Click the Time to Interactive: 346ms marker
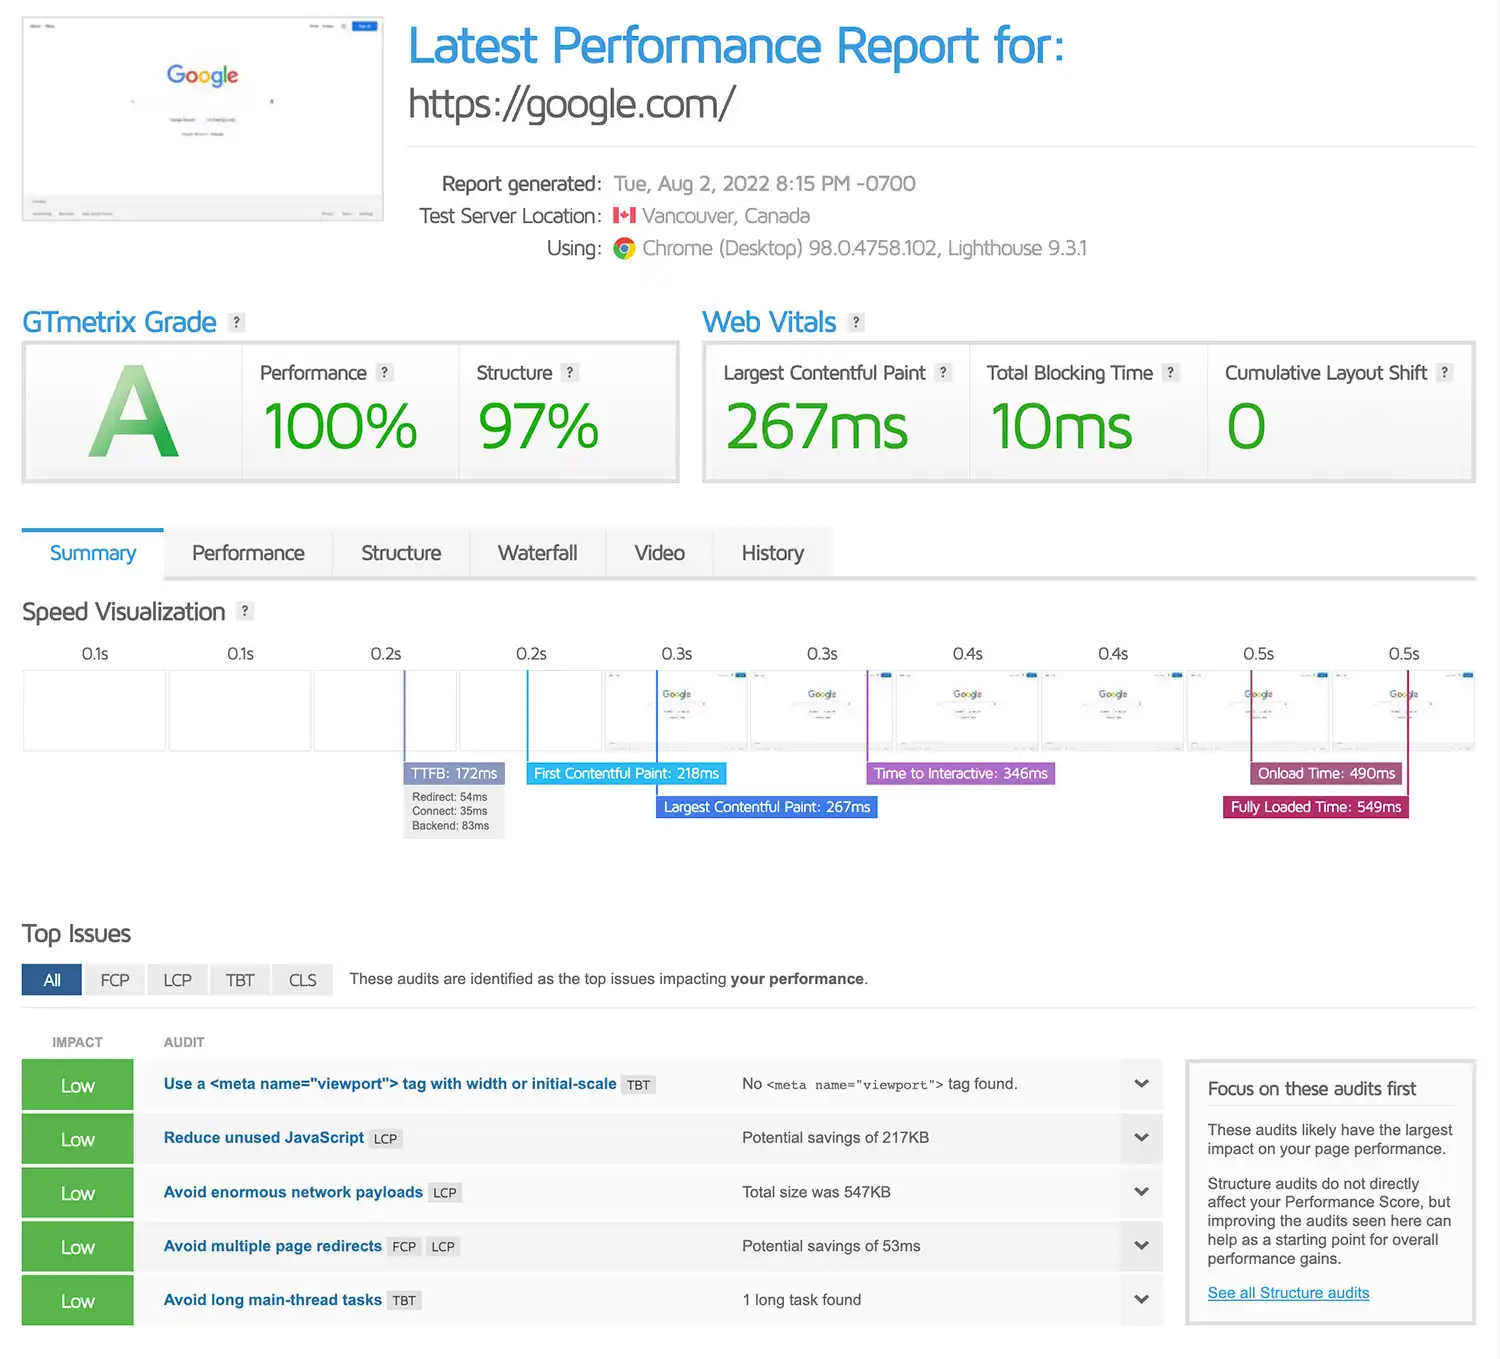The width and height of the screenshot is (1500, 1359). click(x=961, y=773)
